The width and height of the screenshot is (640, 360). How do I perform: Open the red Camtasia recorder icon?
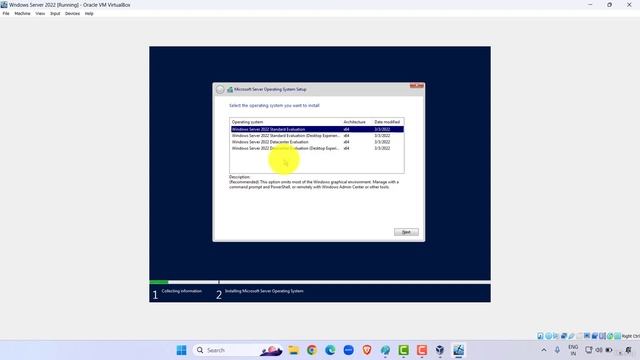pyautogui.click(x=422, y=350)
